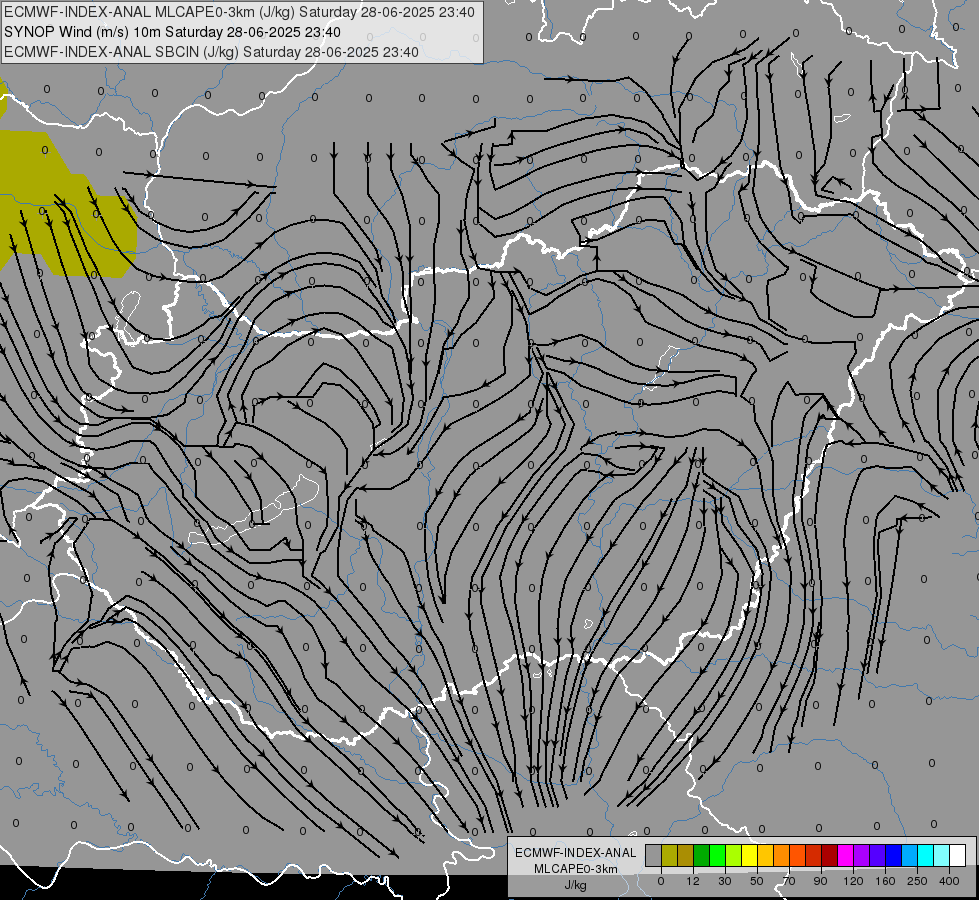The height and width of the screenshot is (900, 979).
Task: Click the SYNOP Wind 10m title line
Action: 172,32
